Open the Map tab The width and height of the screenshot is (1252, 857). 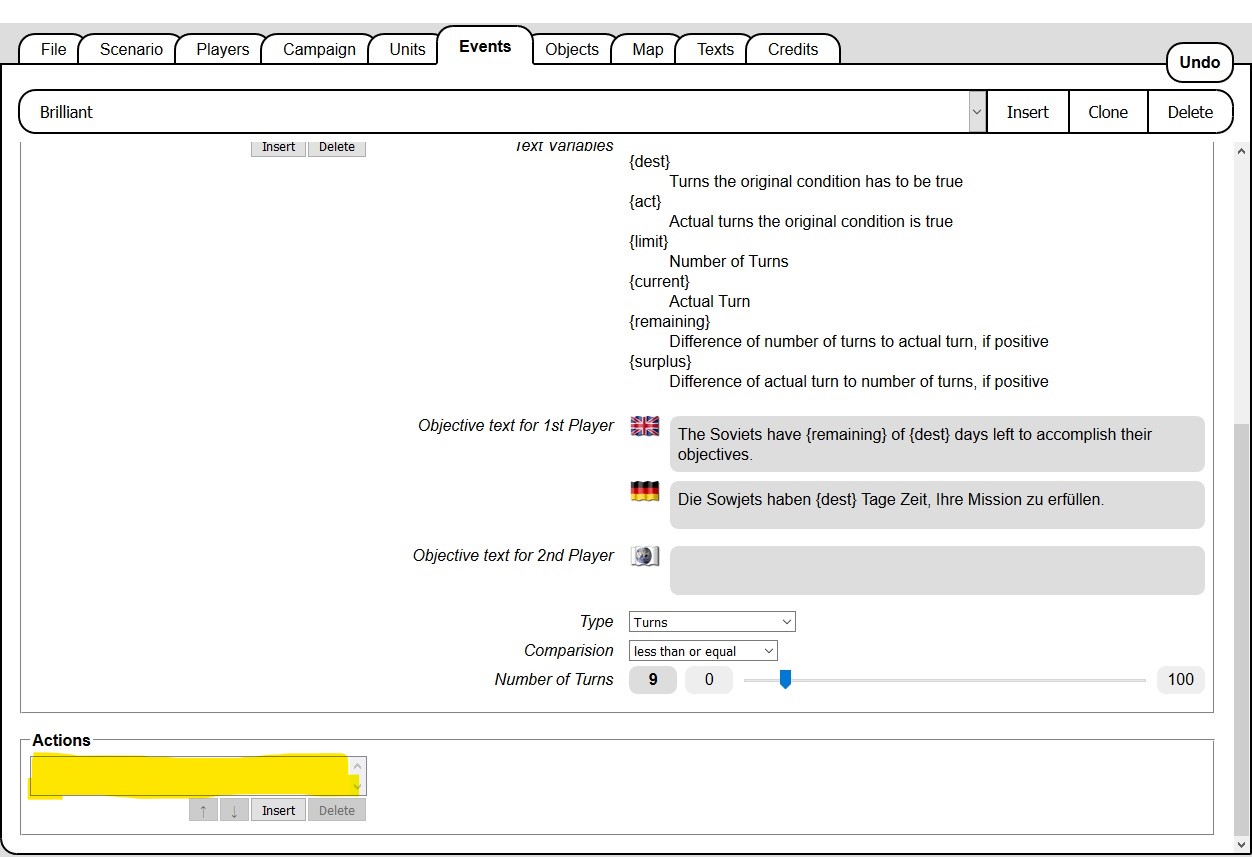pos(648,49)
